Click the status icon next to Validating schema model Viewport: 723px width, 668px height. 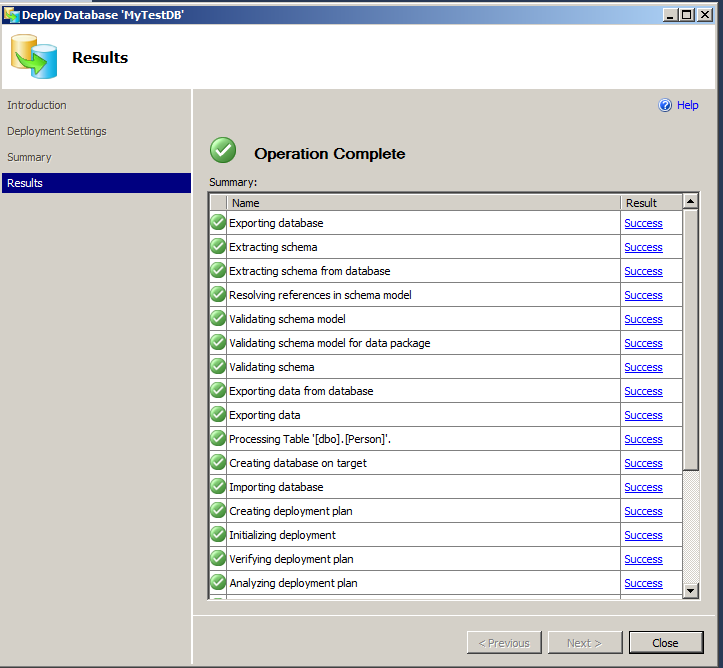218,319
